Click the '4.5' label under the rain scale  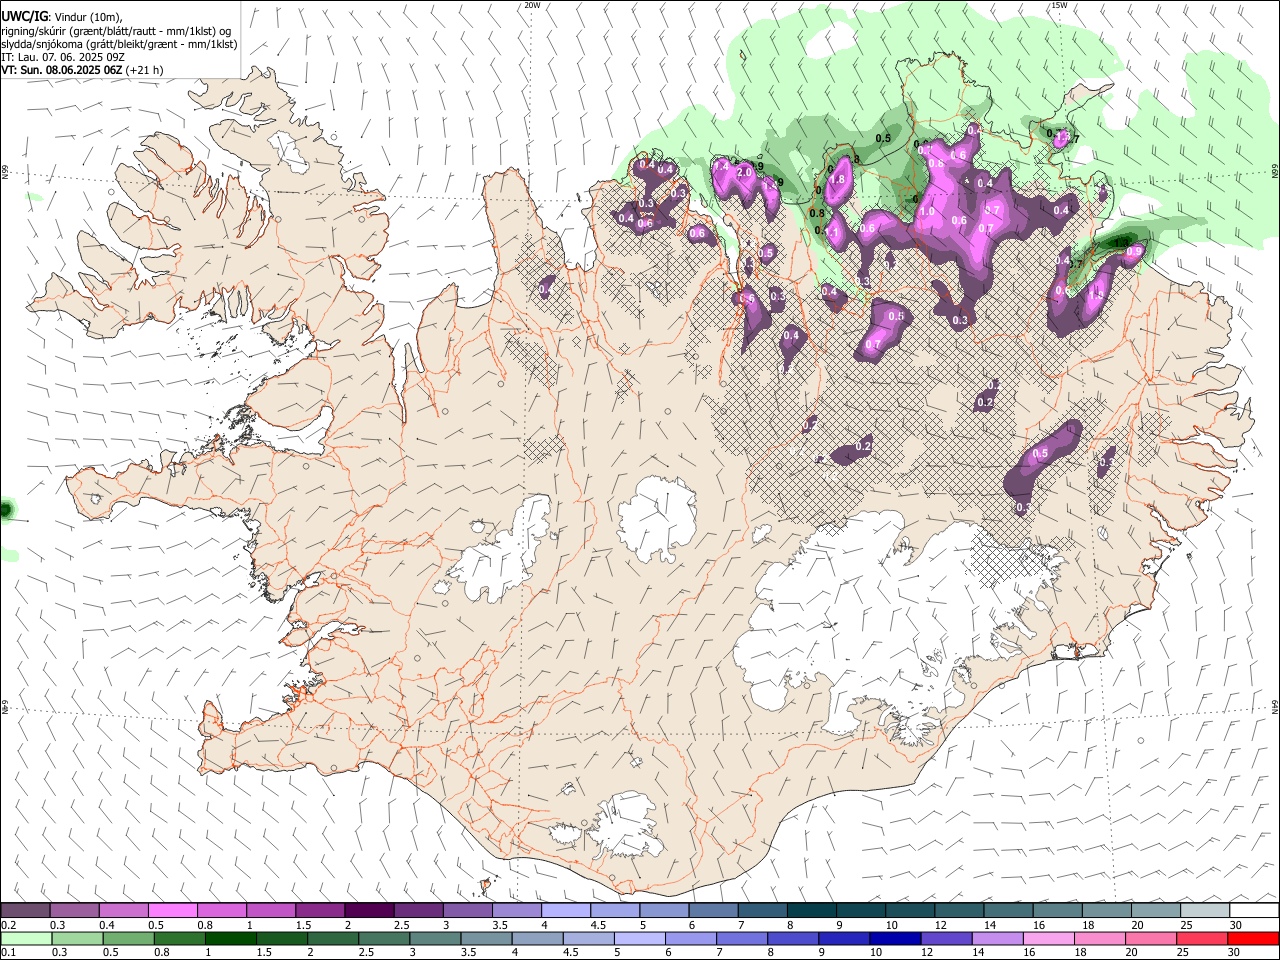[x=570, y=953]
